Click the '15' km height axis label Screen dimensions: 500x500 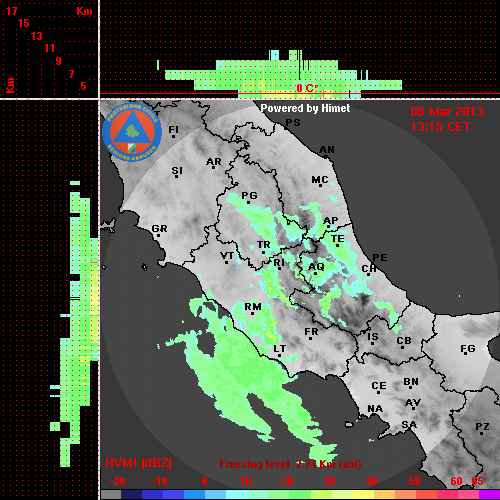[x=24, y=23]
